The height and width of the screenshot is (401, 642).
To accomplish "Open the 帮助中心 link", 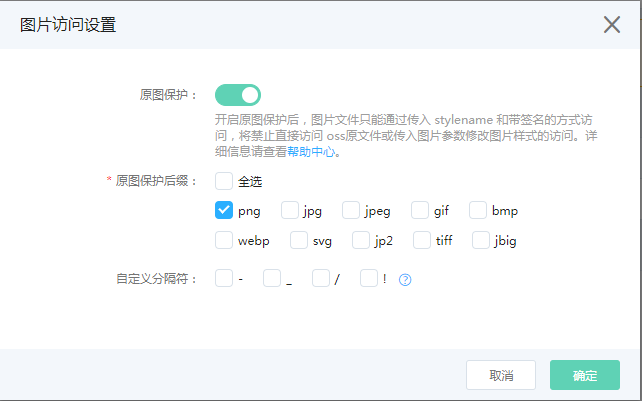I will click(311, 152).
